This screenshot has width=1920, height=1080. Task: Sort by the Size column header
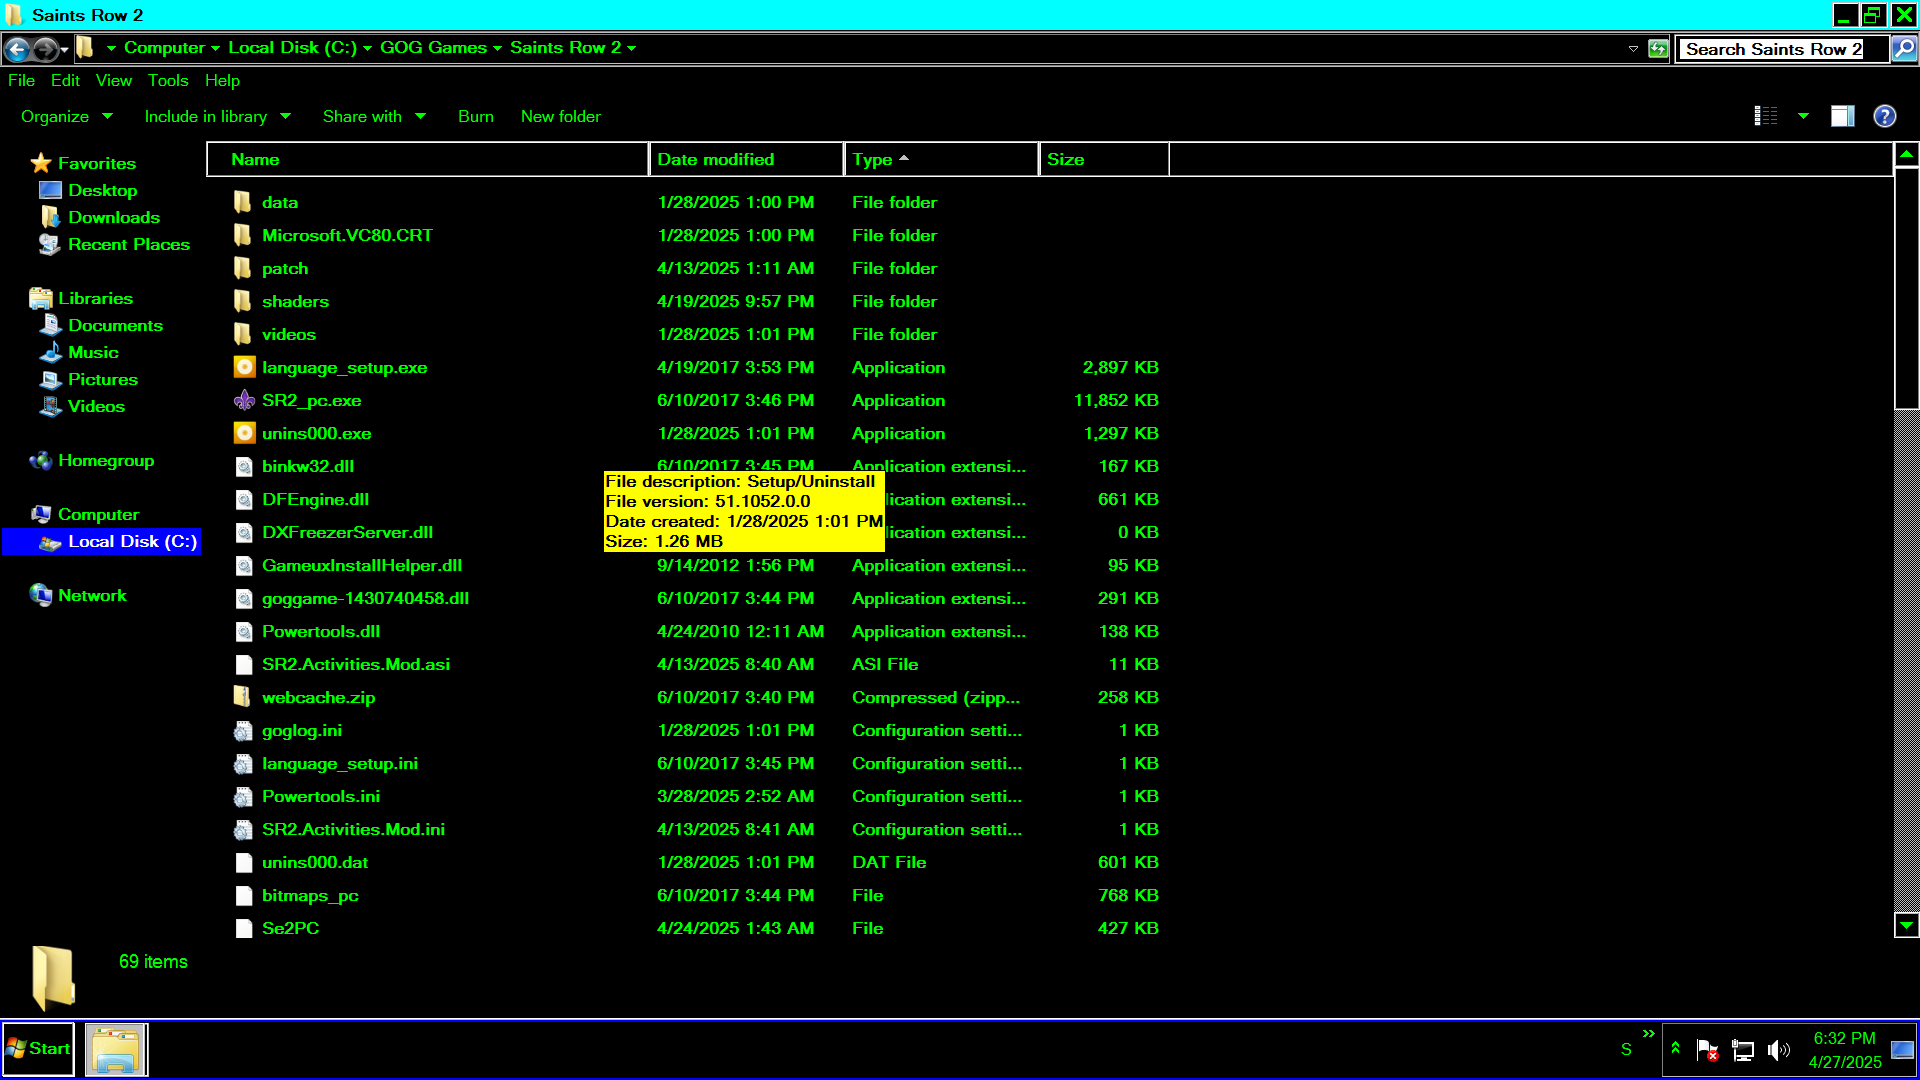[1103, 159]
